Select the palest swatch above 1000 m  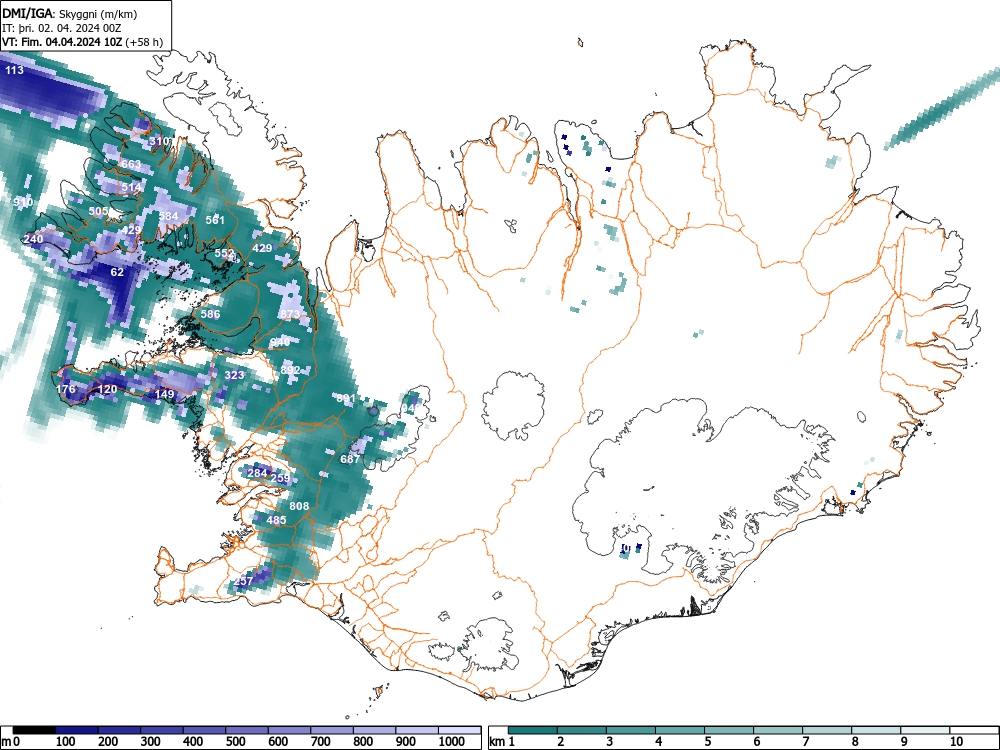[x=460, y=730]
